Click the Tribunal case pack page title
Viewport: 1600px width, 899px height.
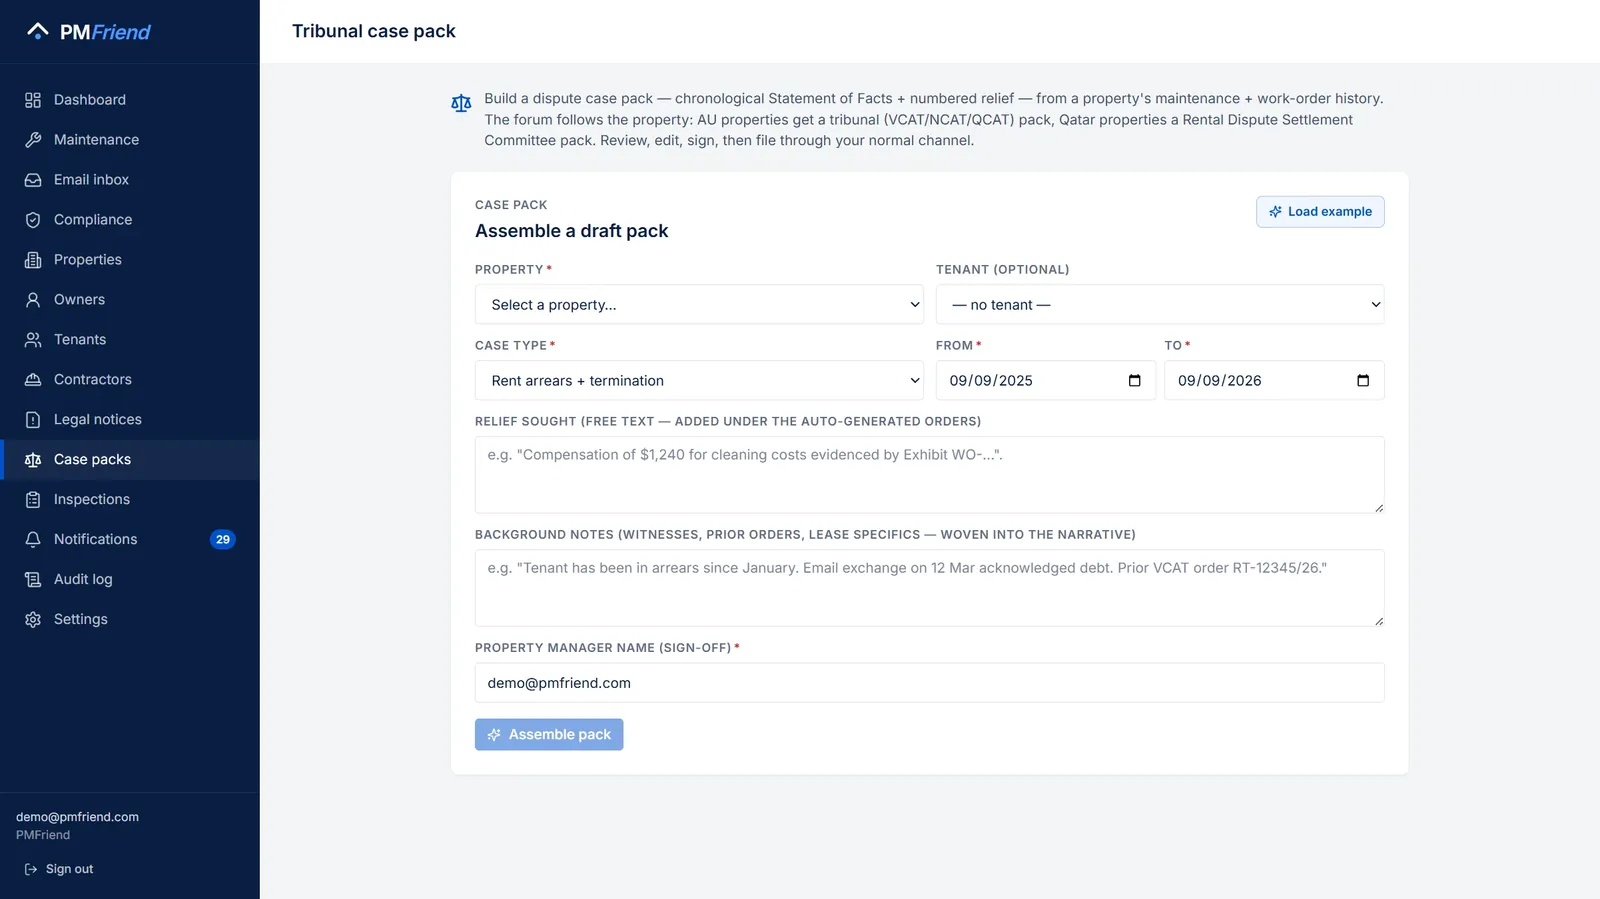click(x=374, y=31)
